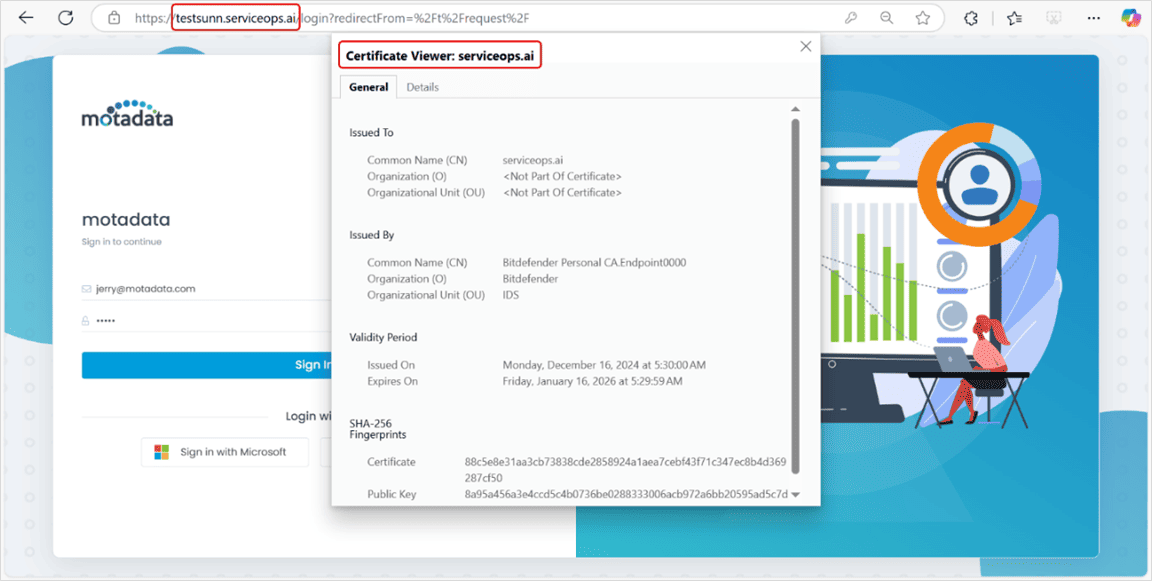Image resolution: width=1152 pixels, height=581 pixels.
Task: Open the Favorites list icon
Action: [1014, 18]
